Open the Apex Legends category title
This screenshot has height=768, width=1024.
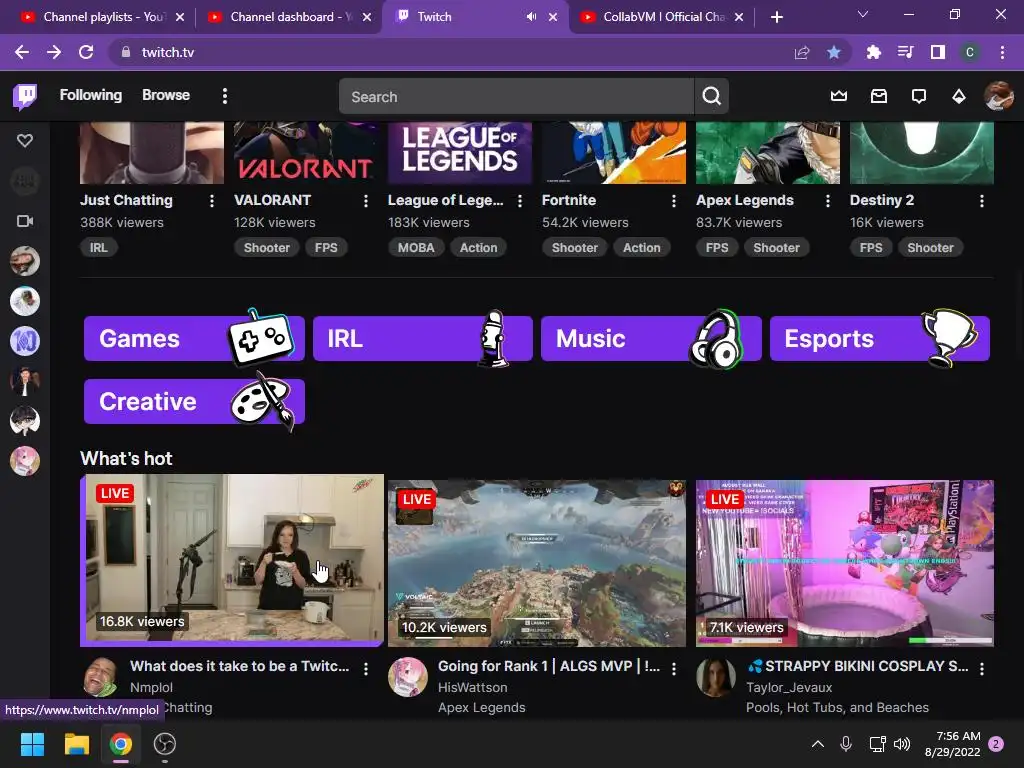[x=744, y=200]
